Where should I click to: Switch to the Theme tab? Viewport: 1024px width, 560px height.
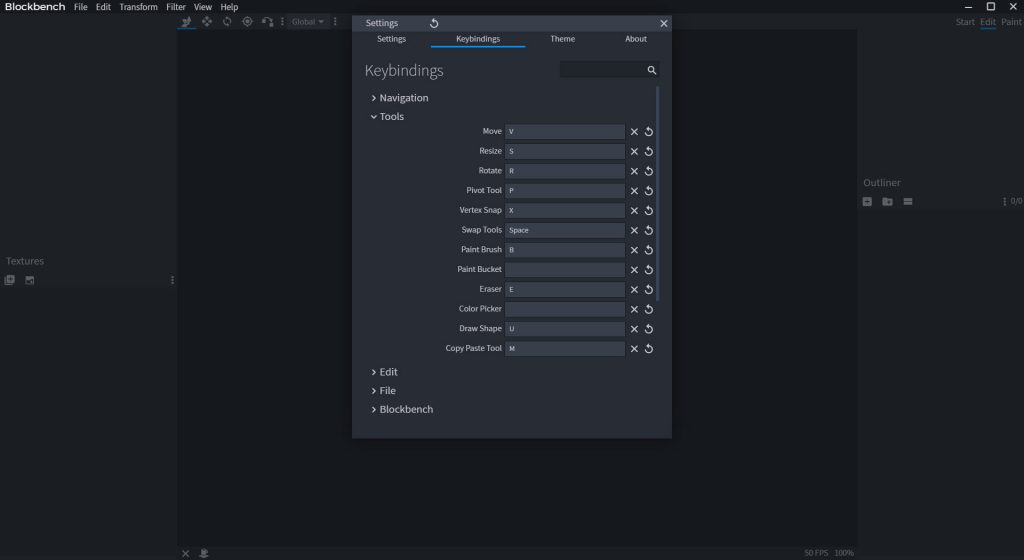tap(562, 39)
